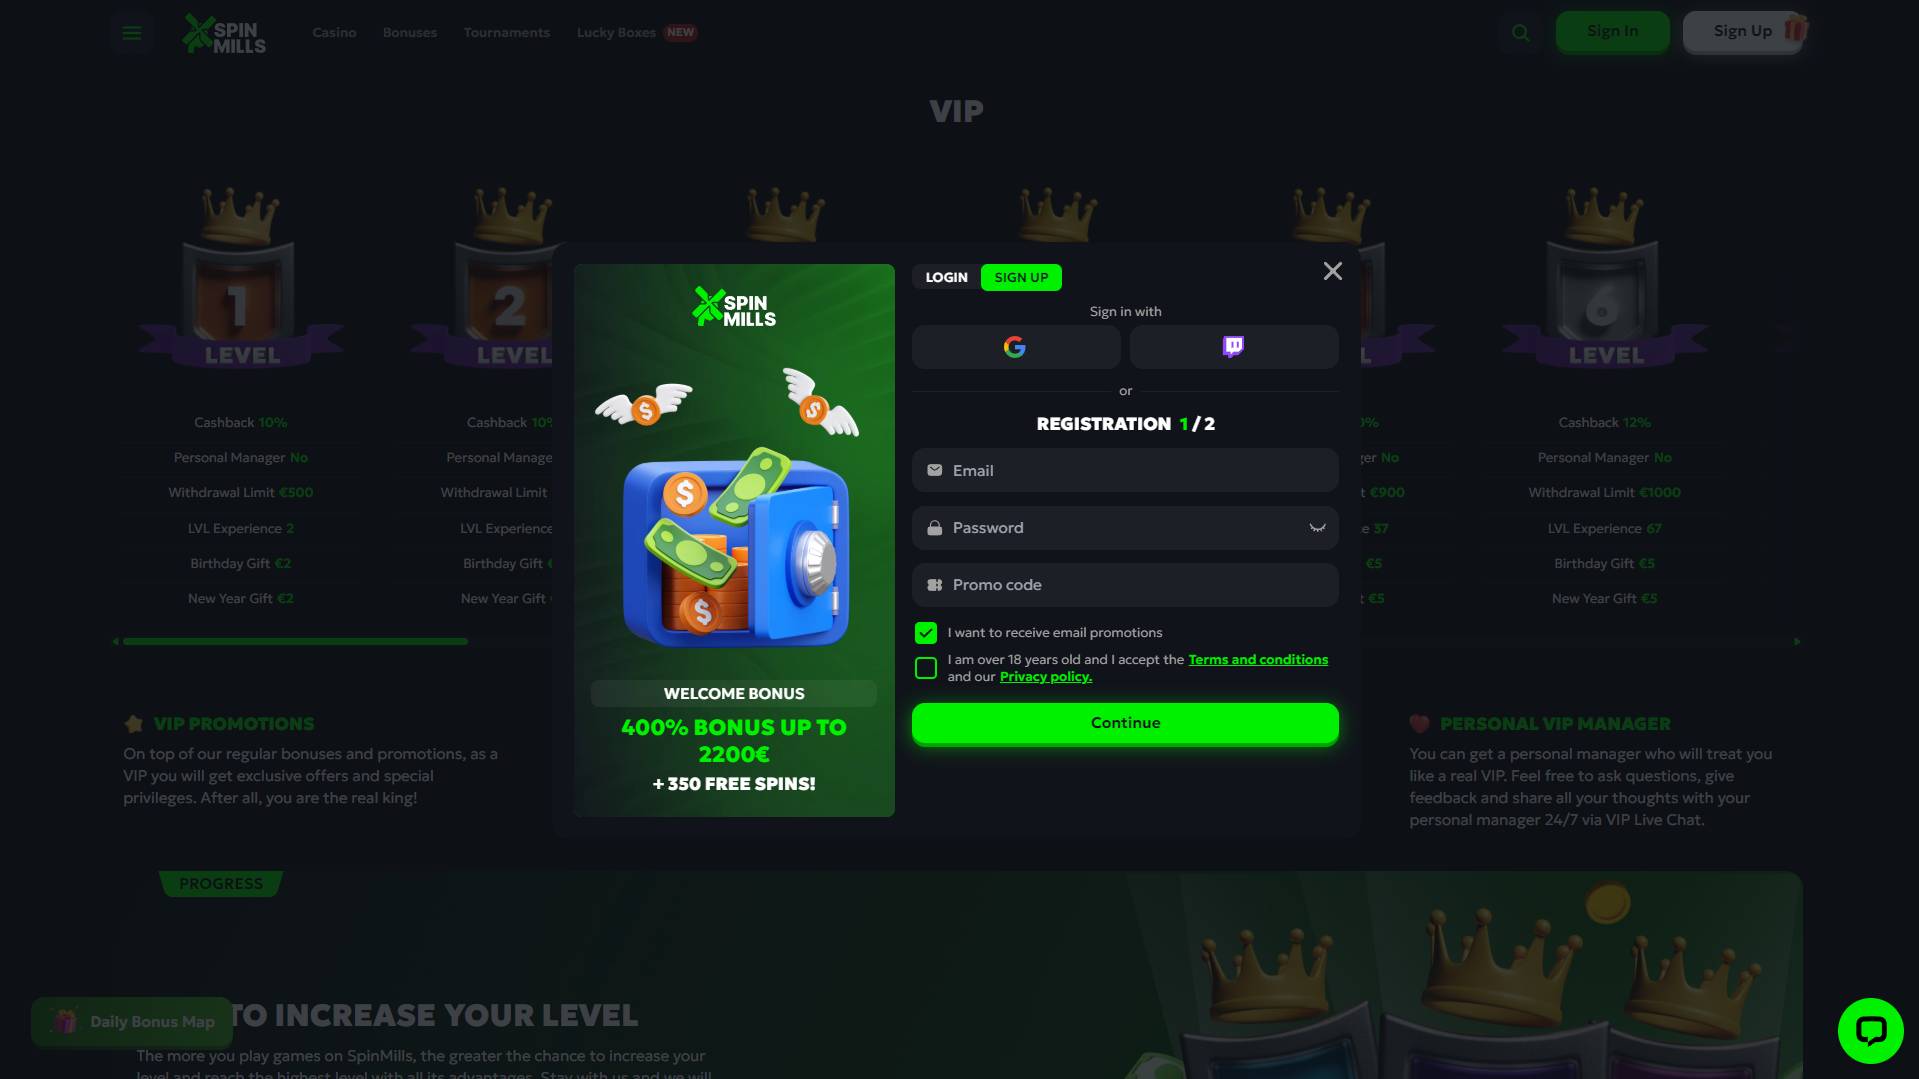Show password using the eye icon
This screenshot has height=1079, width=1919.
[1317, 528]
